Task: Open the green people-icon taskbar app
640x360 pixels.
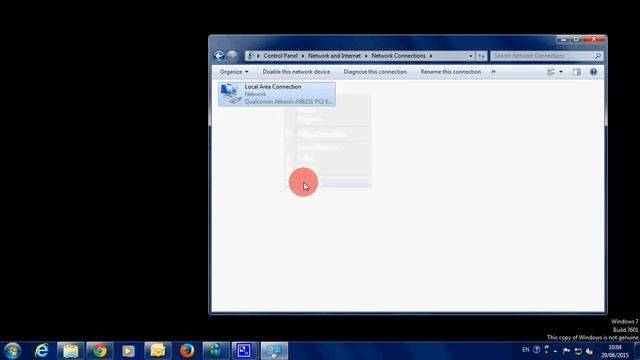Action: coord(216,351)
